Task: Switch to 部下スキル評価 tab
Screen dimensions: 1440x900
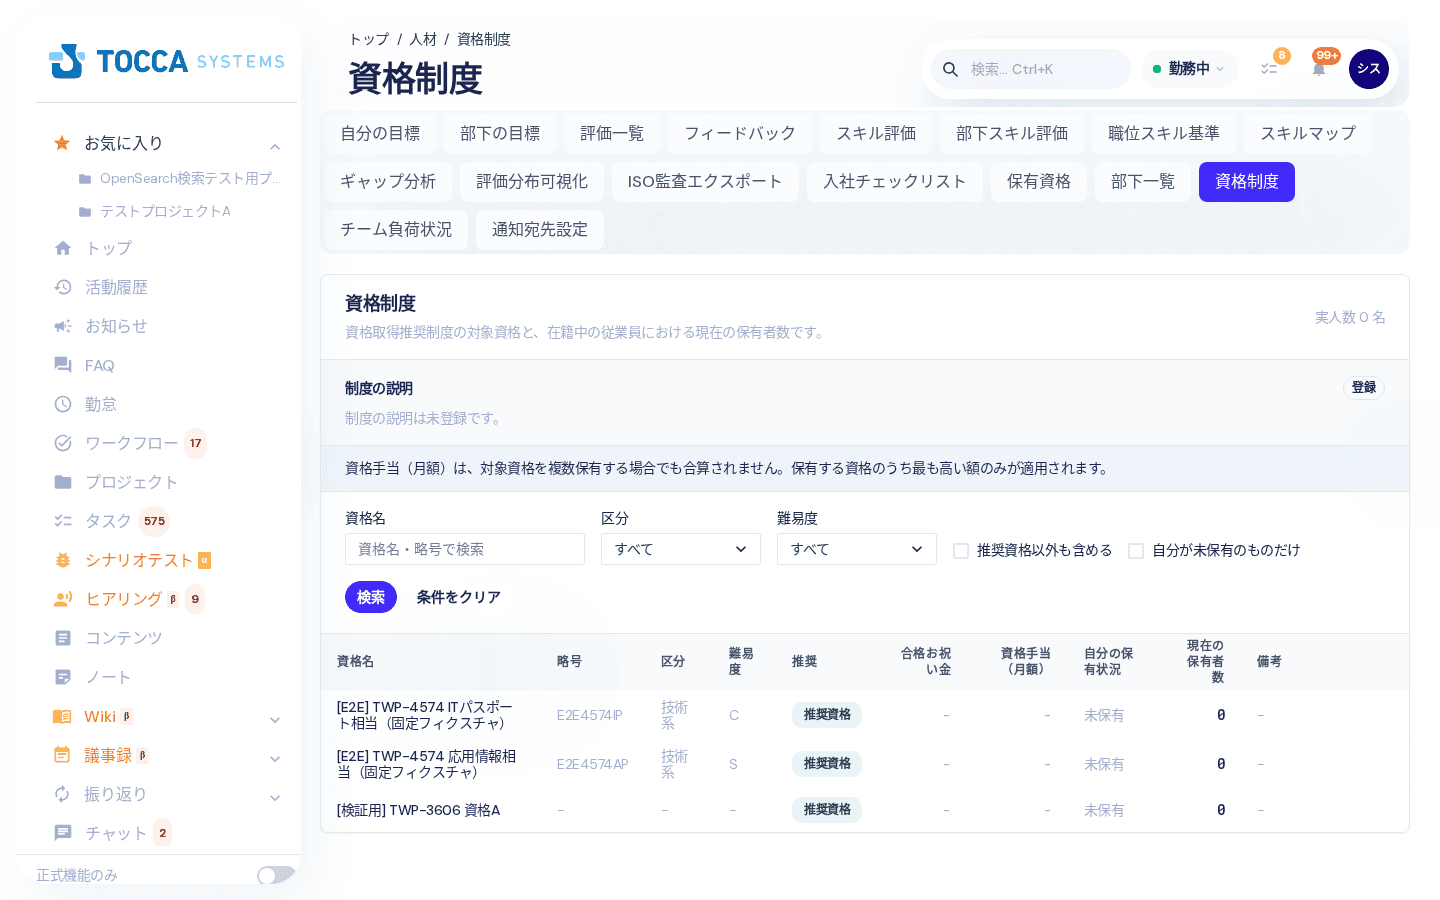Action: pos(1012,134)
